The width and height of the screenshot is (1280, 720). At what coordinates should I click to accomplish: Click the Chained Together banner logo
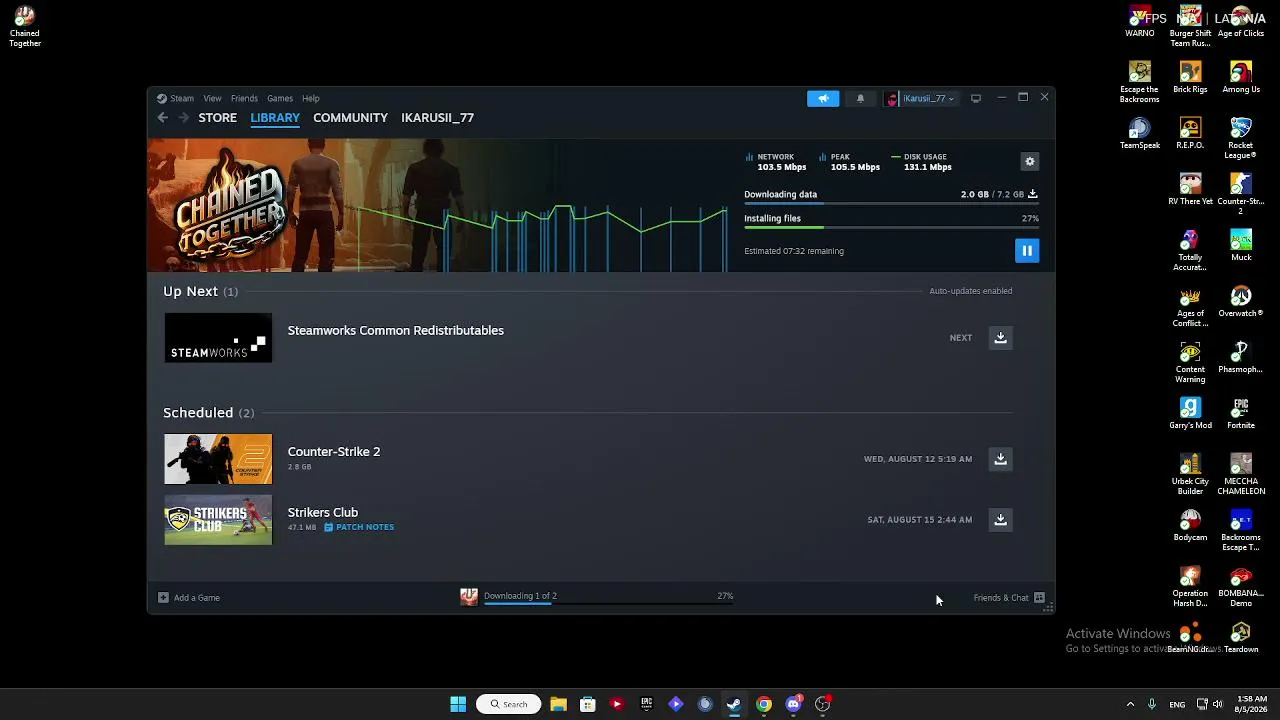229,207
